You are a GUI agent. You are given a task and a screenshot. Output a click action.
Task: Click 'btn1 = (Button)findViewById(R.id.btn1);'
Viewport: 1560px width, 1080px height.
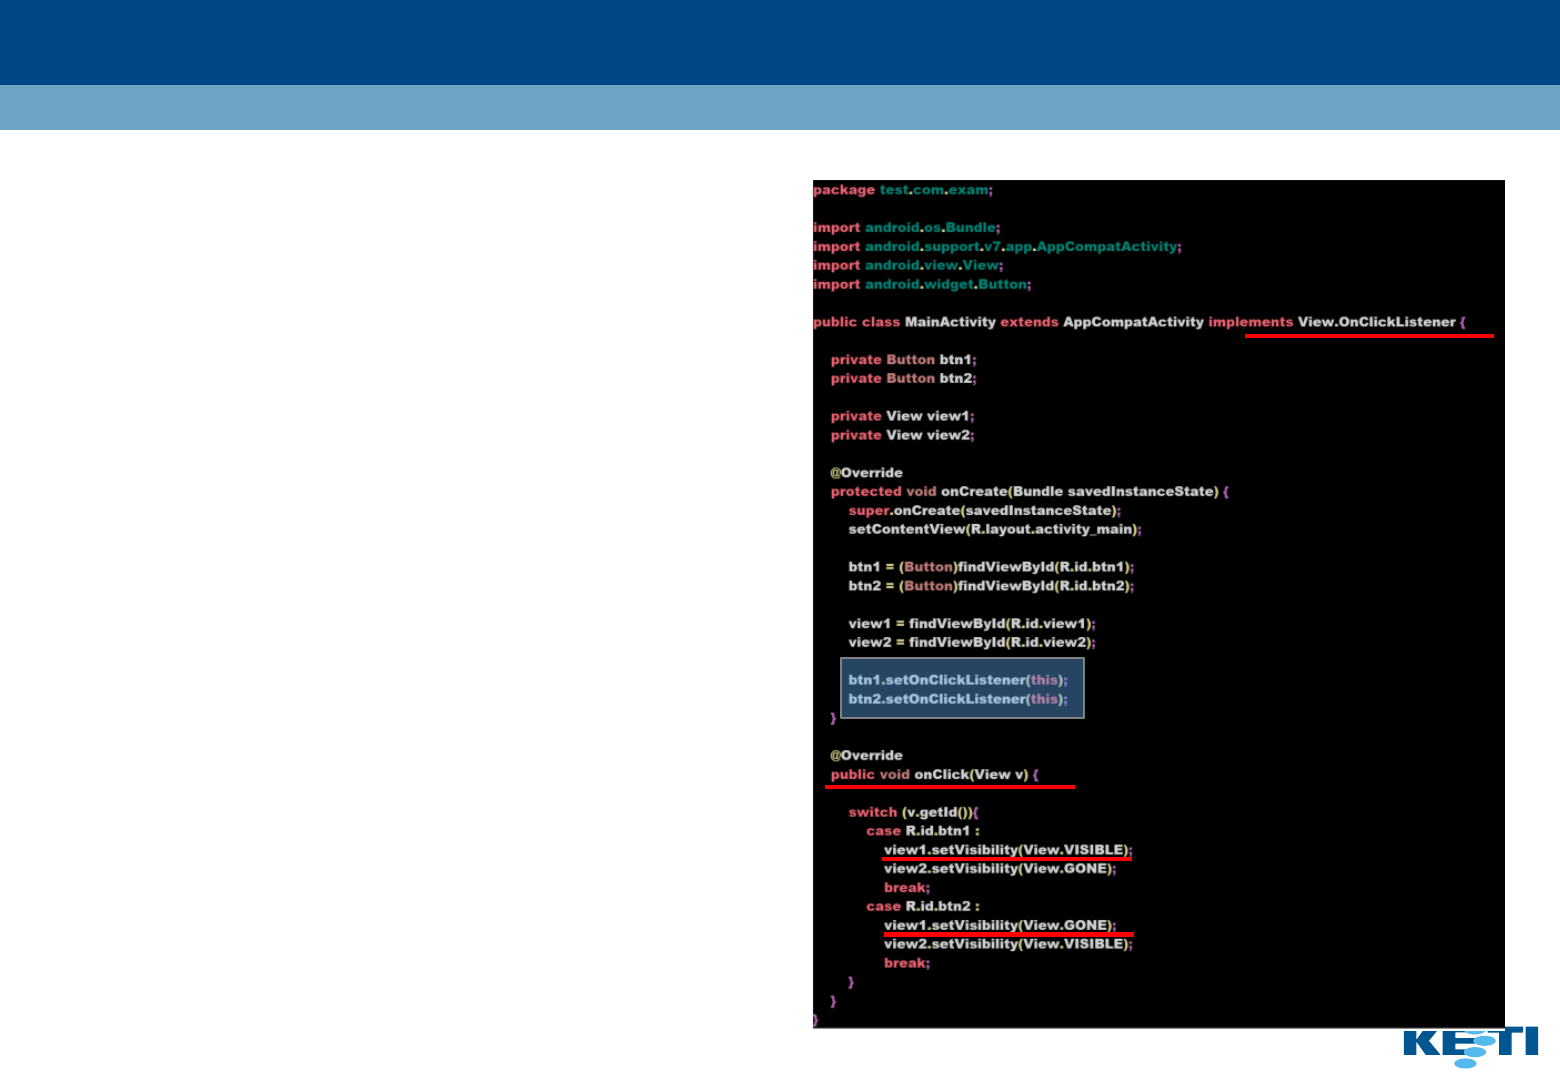tap(991, 567)
